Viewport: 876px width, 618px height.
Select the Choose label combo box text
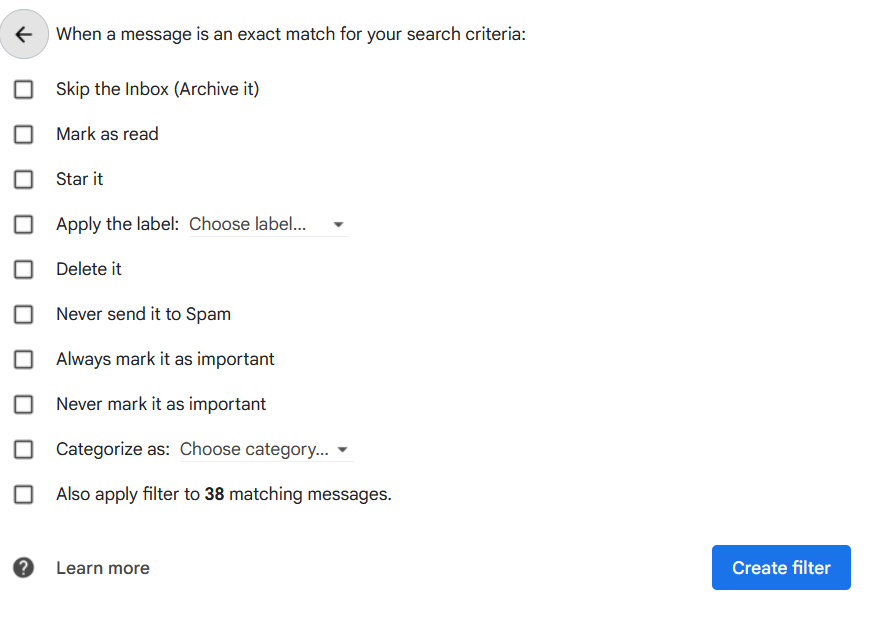[247, 224]
